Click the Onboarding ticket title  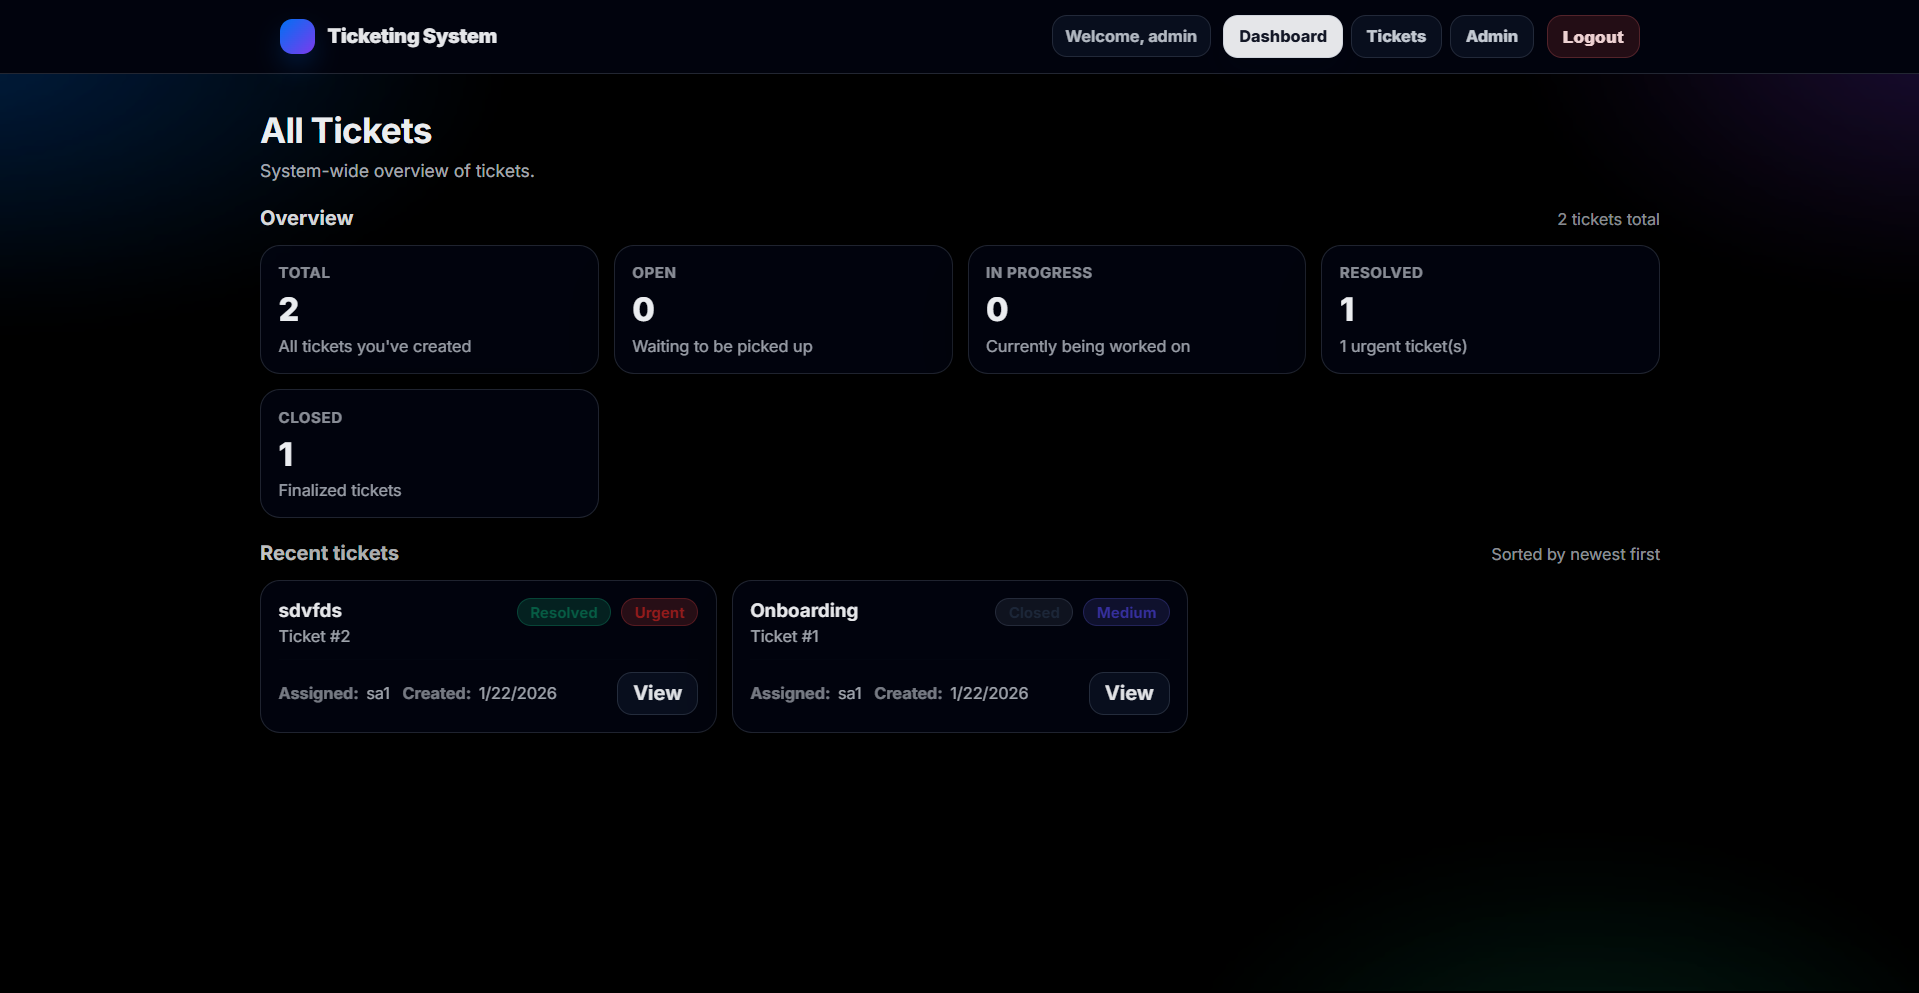pos(804,610)
